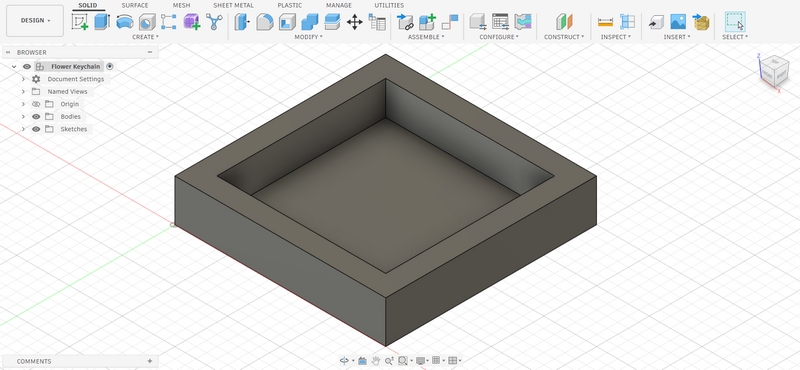Viewport: 800px width, 370px height.
Task: Activate the Fillet tool
Action: tap(264, 22)
